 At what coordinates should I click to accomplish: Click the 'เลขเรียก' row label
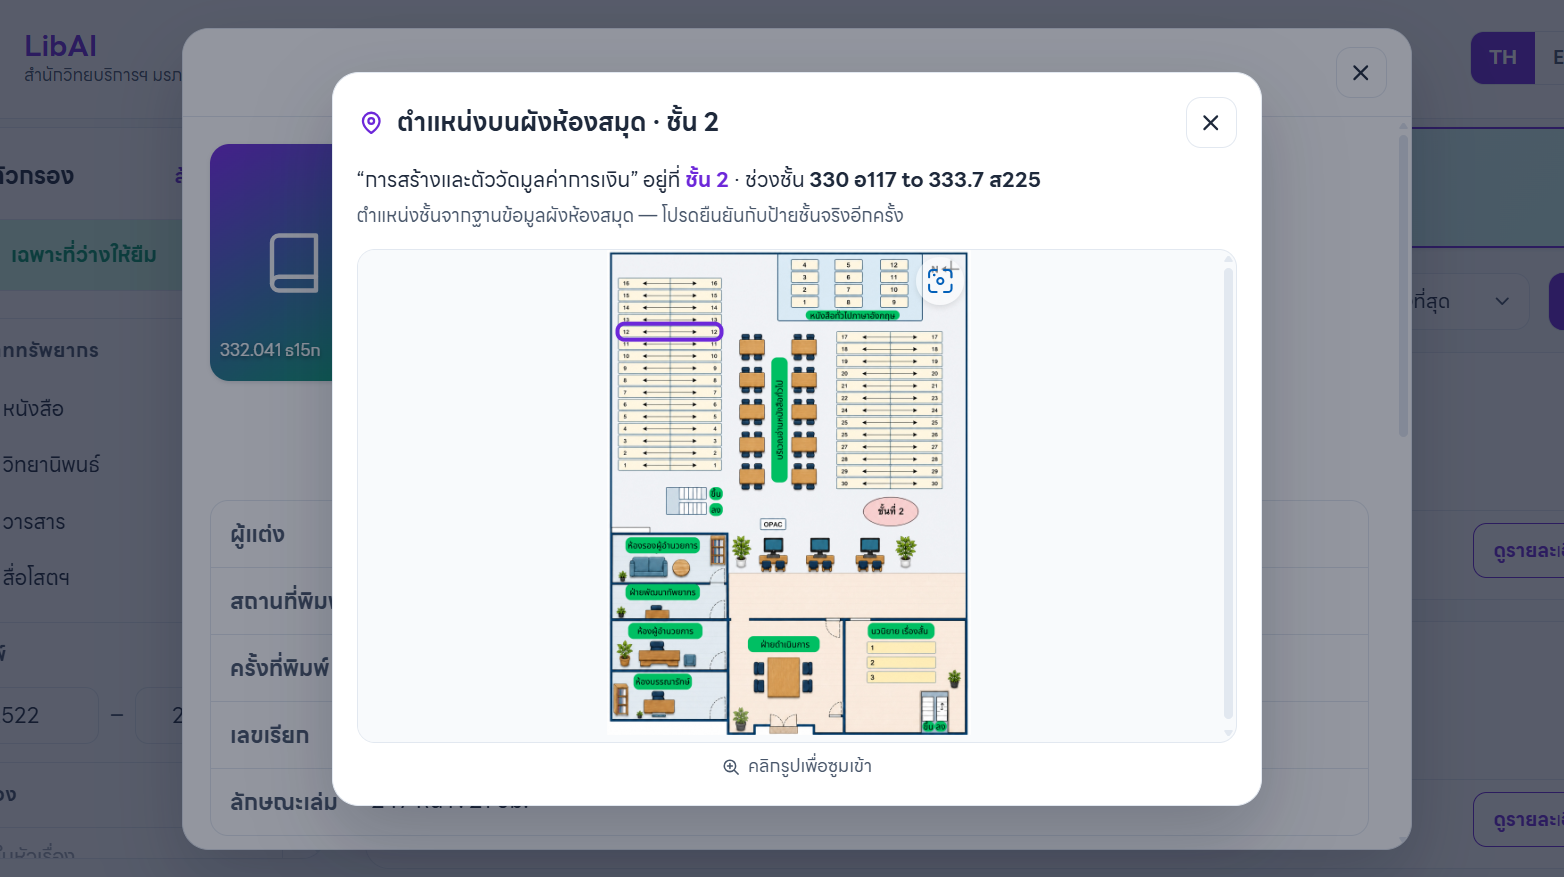point(269,736)
